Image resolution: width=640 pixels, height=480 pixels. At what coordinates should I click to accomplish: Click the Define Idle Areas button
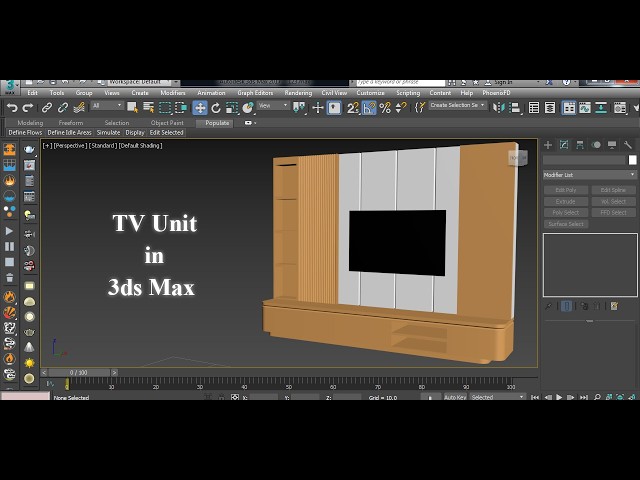point(69,133)
